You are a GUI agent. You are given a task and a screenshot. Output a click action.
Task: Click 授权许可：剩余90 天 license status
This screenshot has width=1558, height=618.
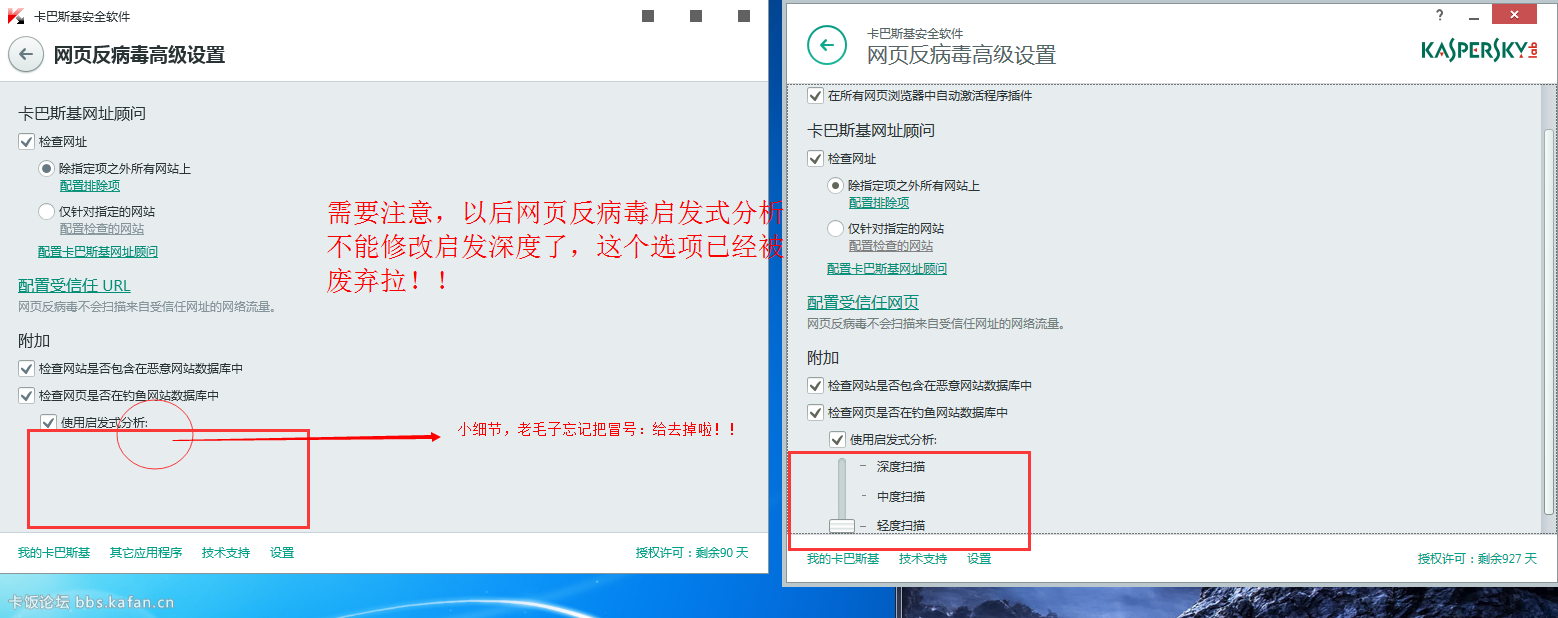point(692,553)
